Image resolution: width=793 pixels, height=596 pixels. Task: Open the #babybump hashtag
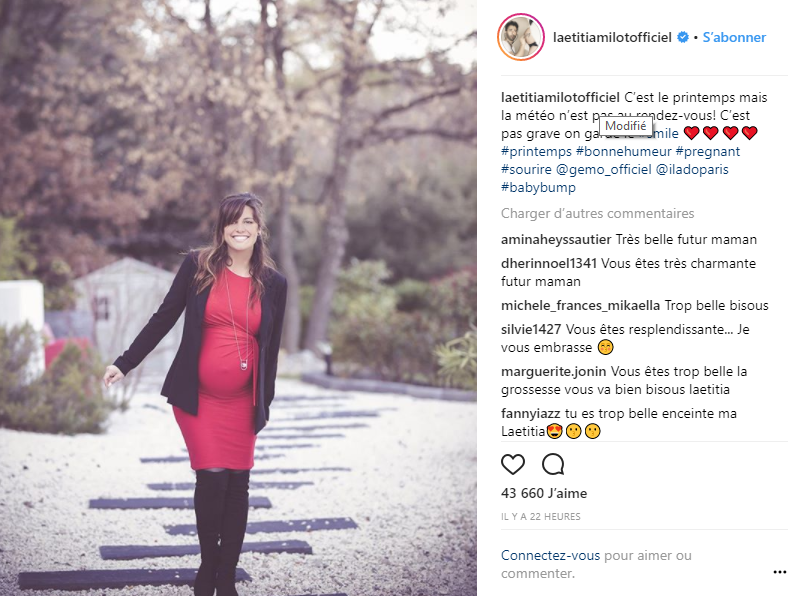[538, 188]
